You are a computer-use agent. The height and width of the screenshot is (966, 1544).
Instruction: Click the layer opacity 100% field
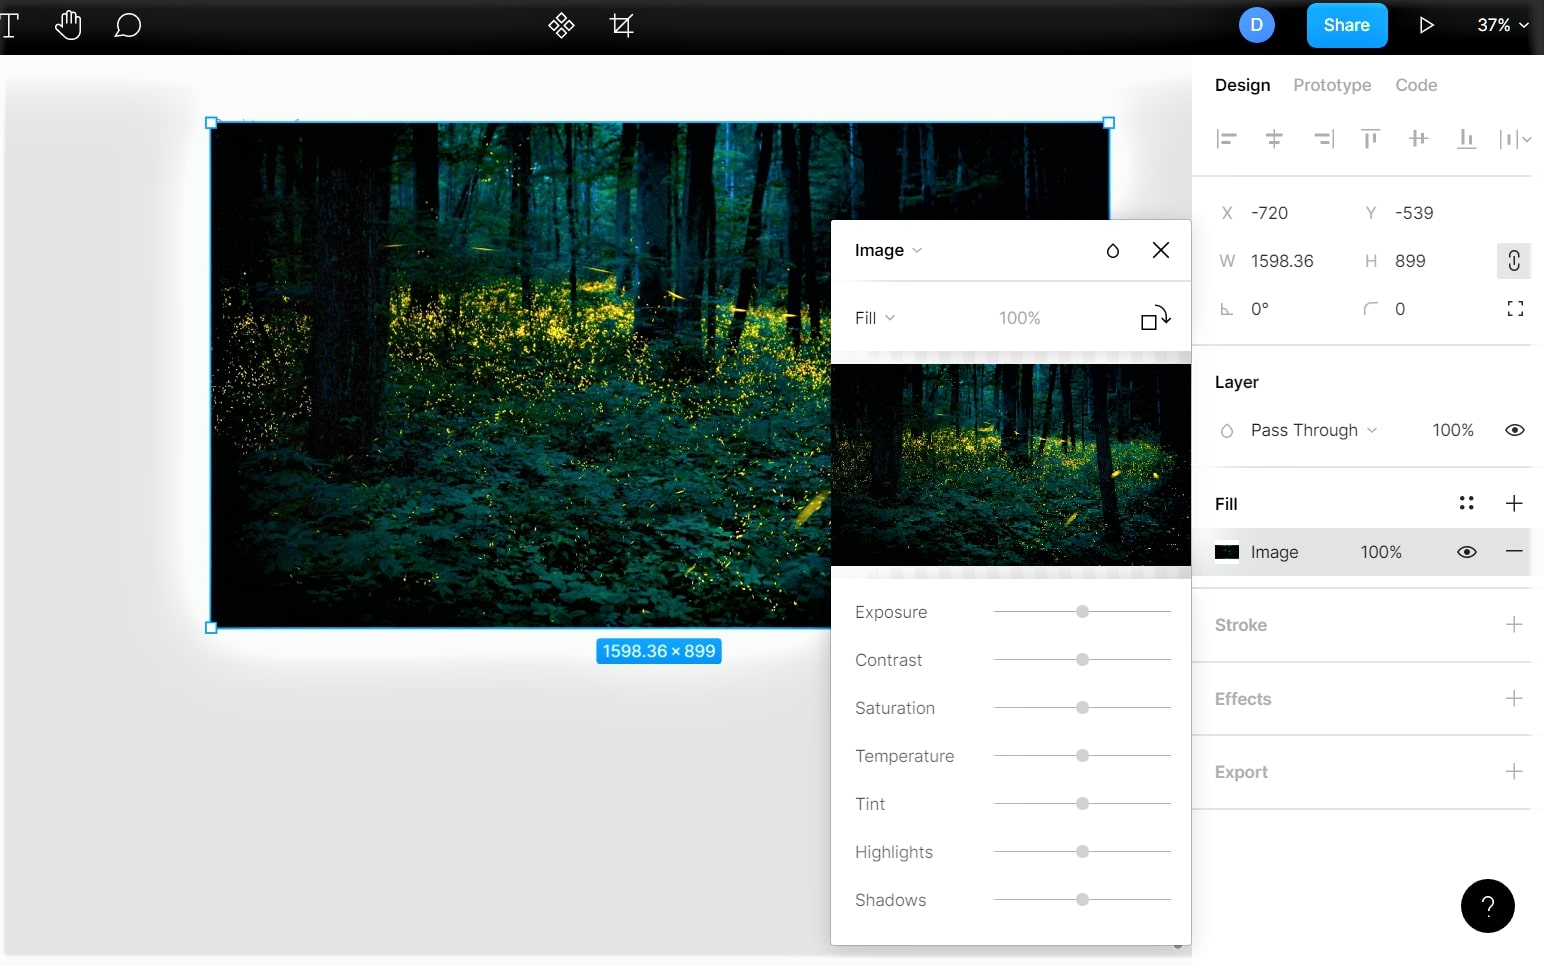click(1453, 430)
